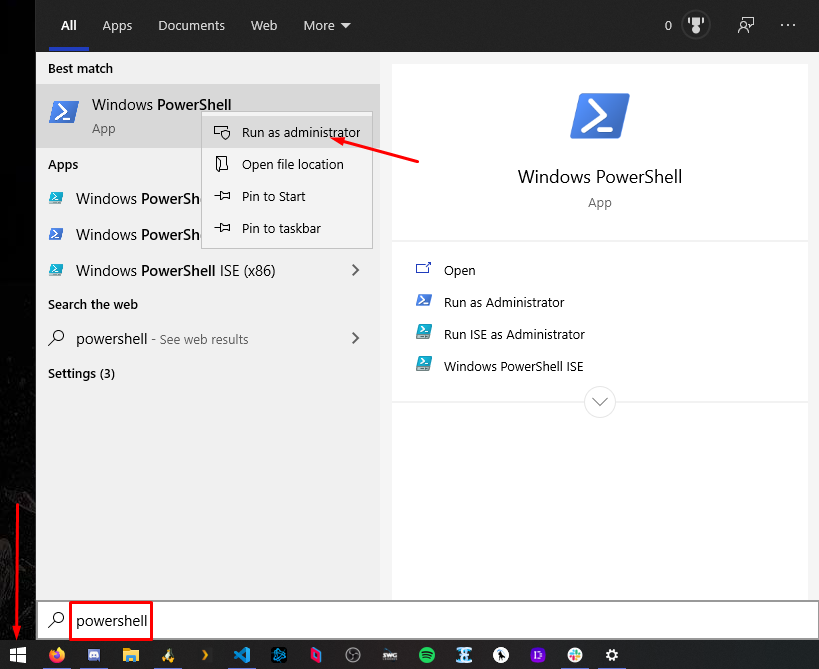Image resolution: width=819 pixels, height=669 pixels.
Task: Open the More dropdown filter
Action: click(327, 25)
